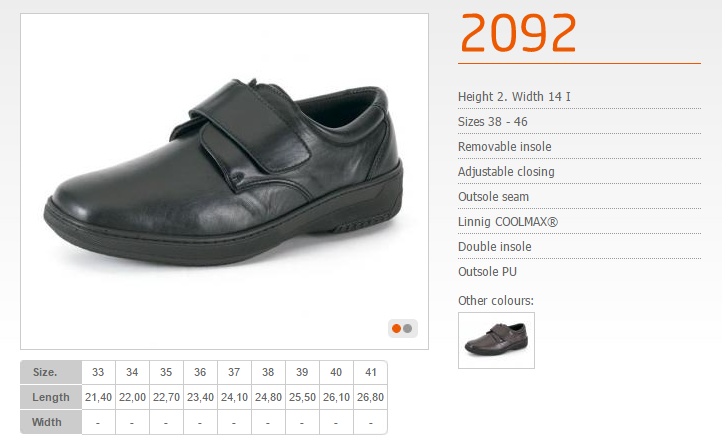Pick size 38 in size chart
The image size is (722, 443).
tap(268, 372)
